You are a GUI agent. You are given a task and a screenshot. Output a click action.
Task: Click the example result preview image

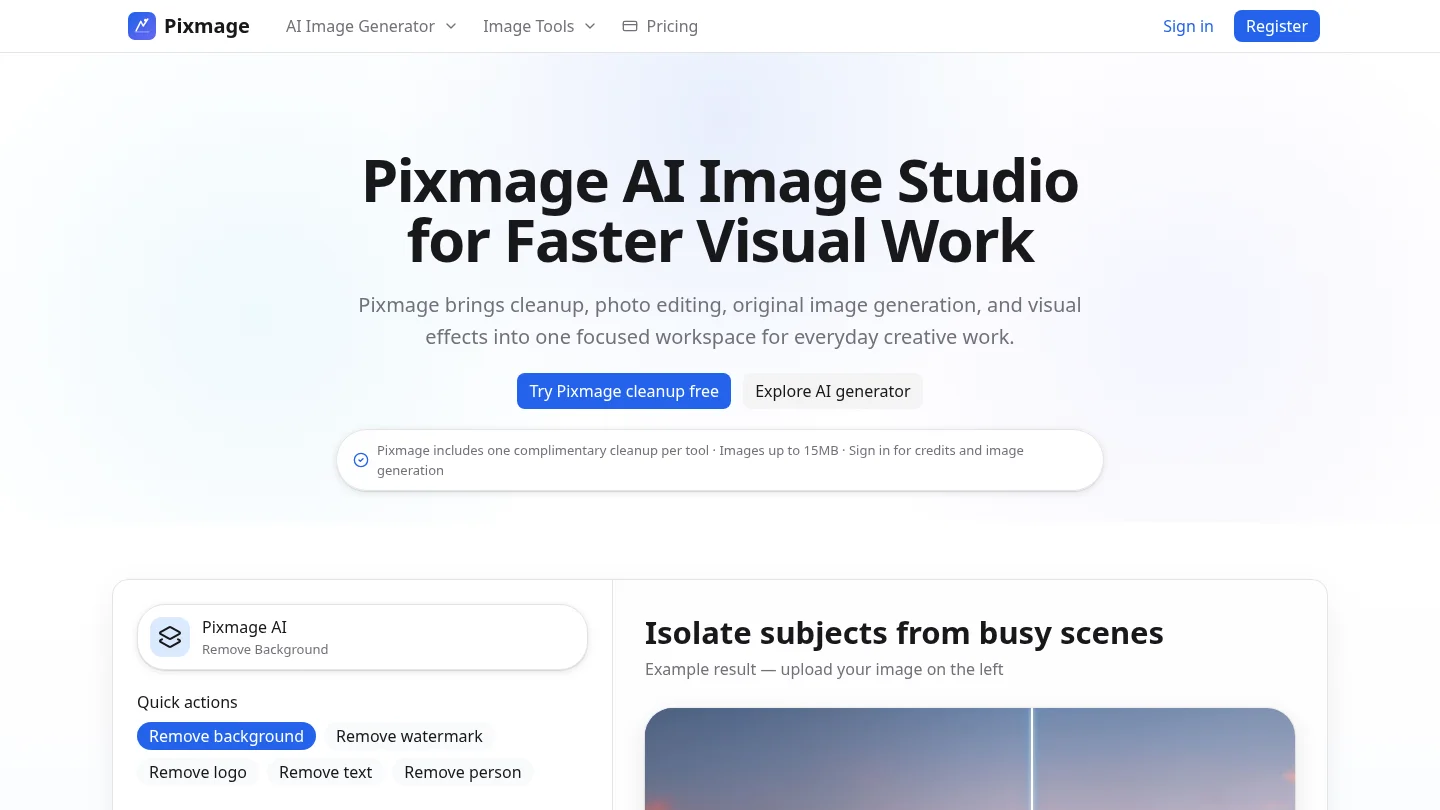[x=970, y=759]
